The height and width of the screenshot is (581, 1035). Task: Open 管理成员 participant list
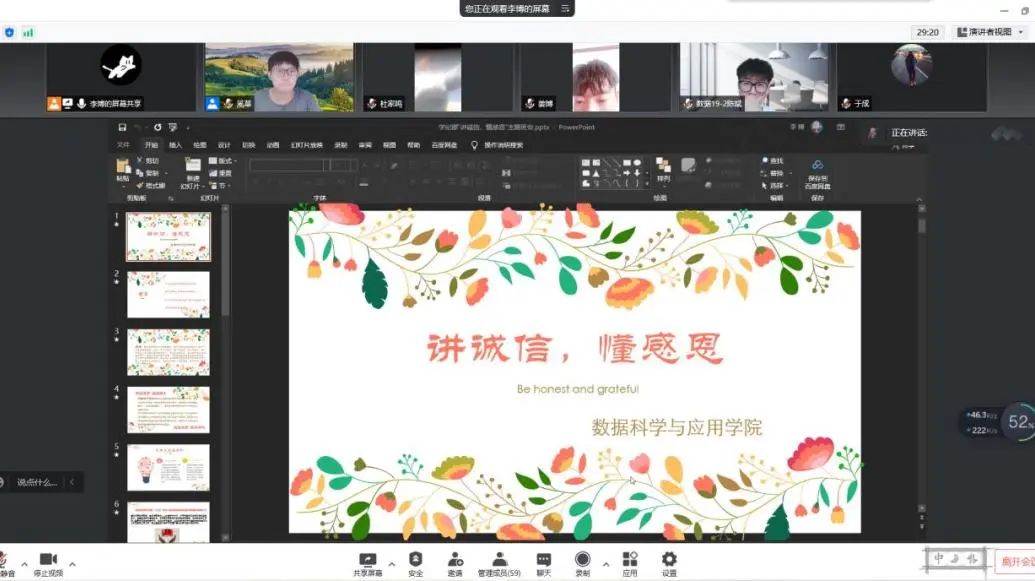click(x=499, y=561)
